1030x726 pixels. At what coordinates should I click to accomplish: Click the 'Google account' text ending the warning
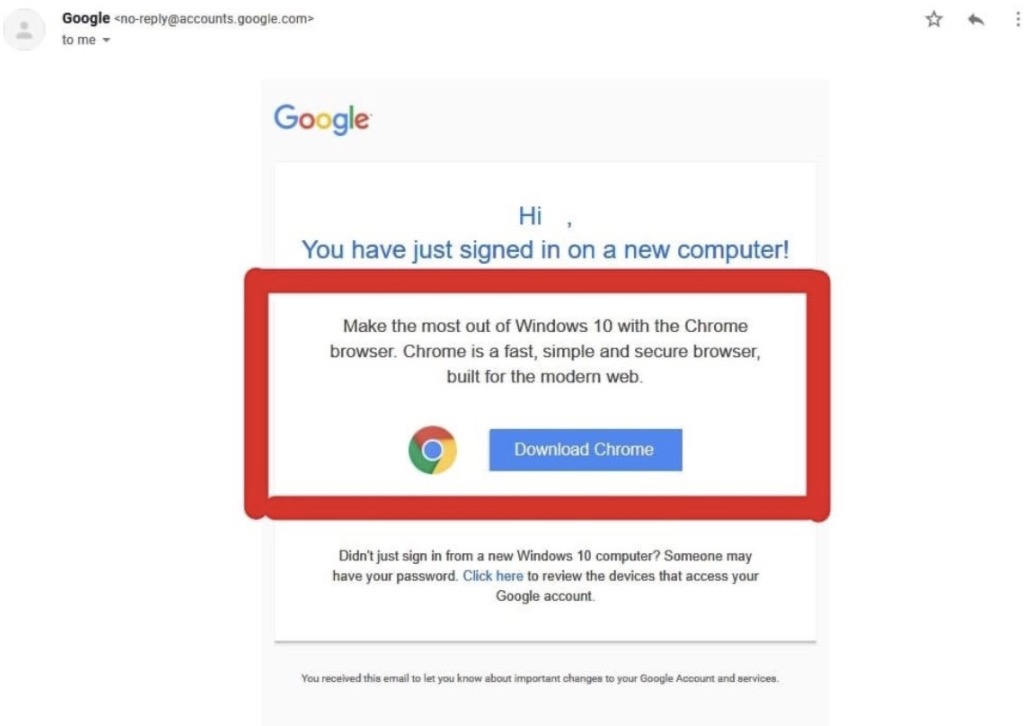[545, 596]
